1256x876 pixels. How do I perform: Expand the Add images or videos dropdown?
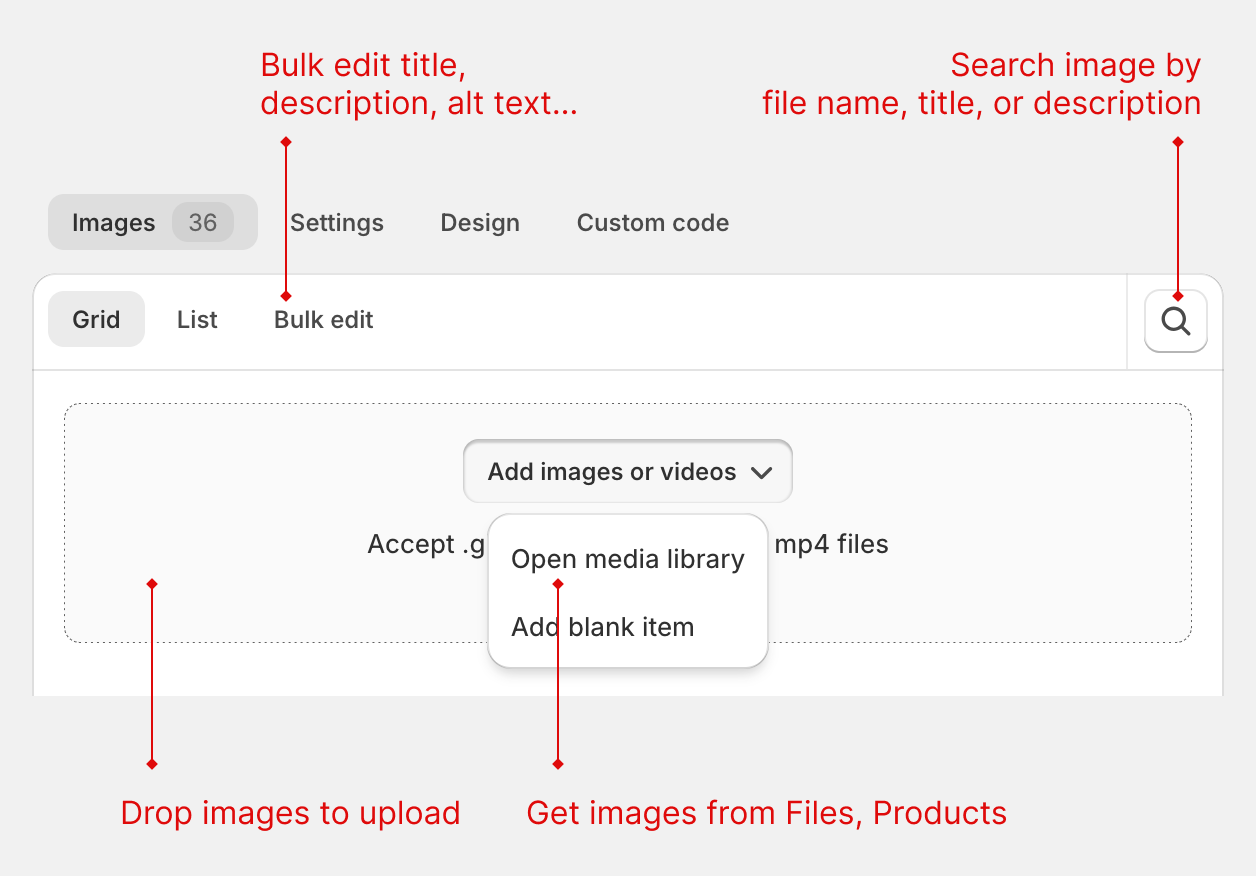[x=627, y=471]
